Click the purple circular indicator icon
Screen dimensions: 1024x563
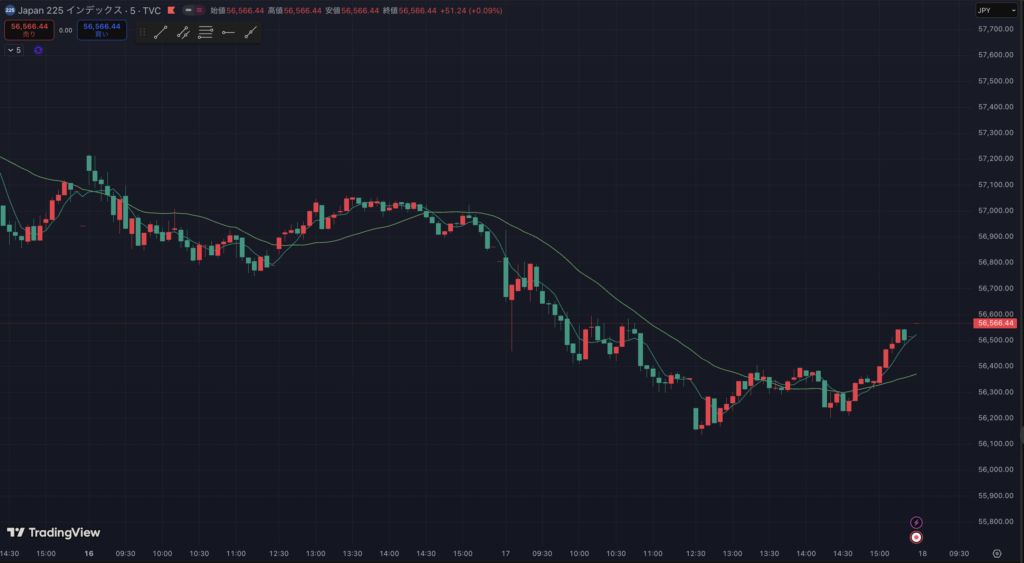pos(38,50)
